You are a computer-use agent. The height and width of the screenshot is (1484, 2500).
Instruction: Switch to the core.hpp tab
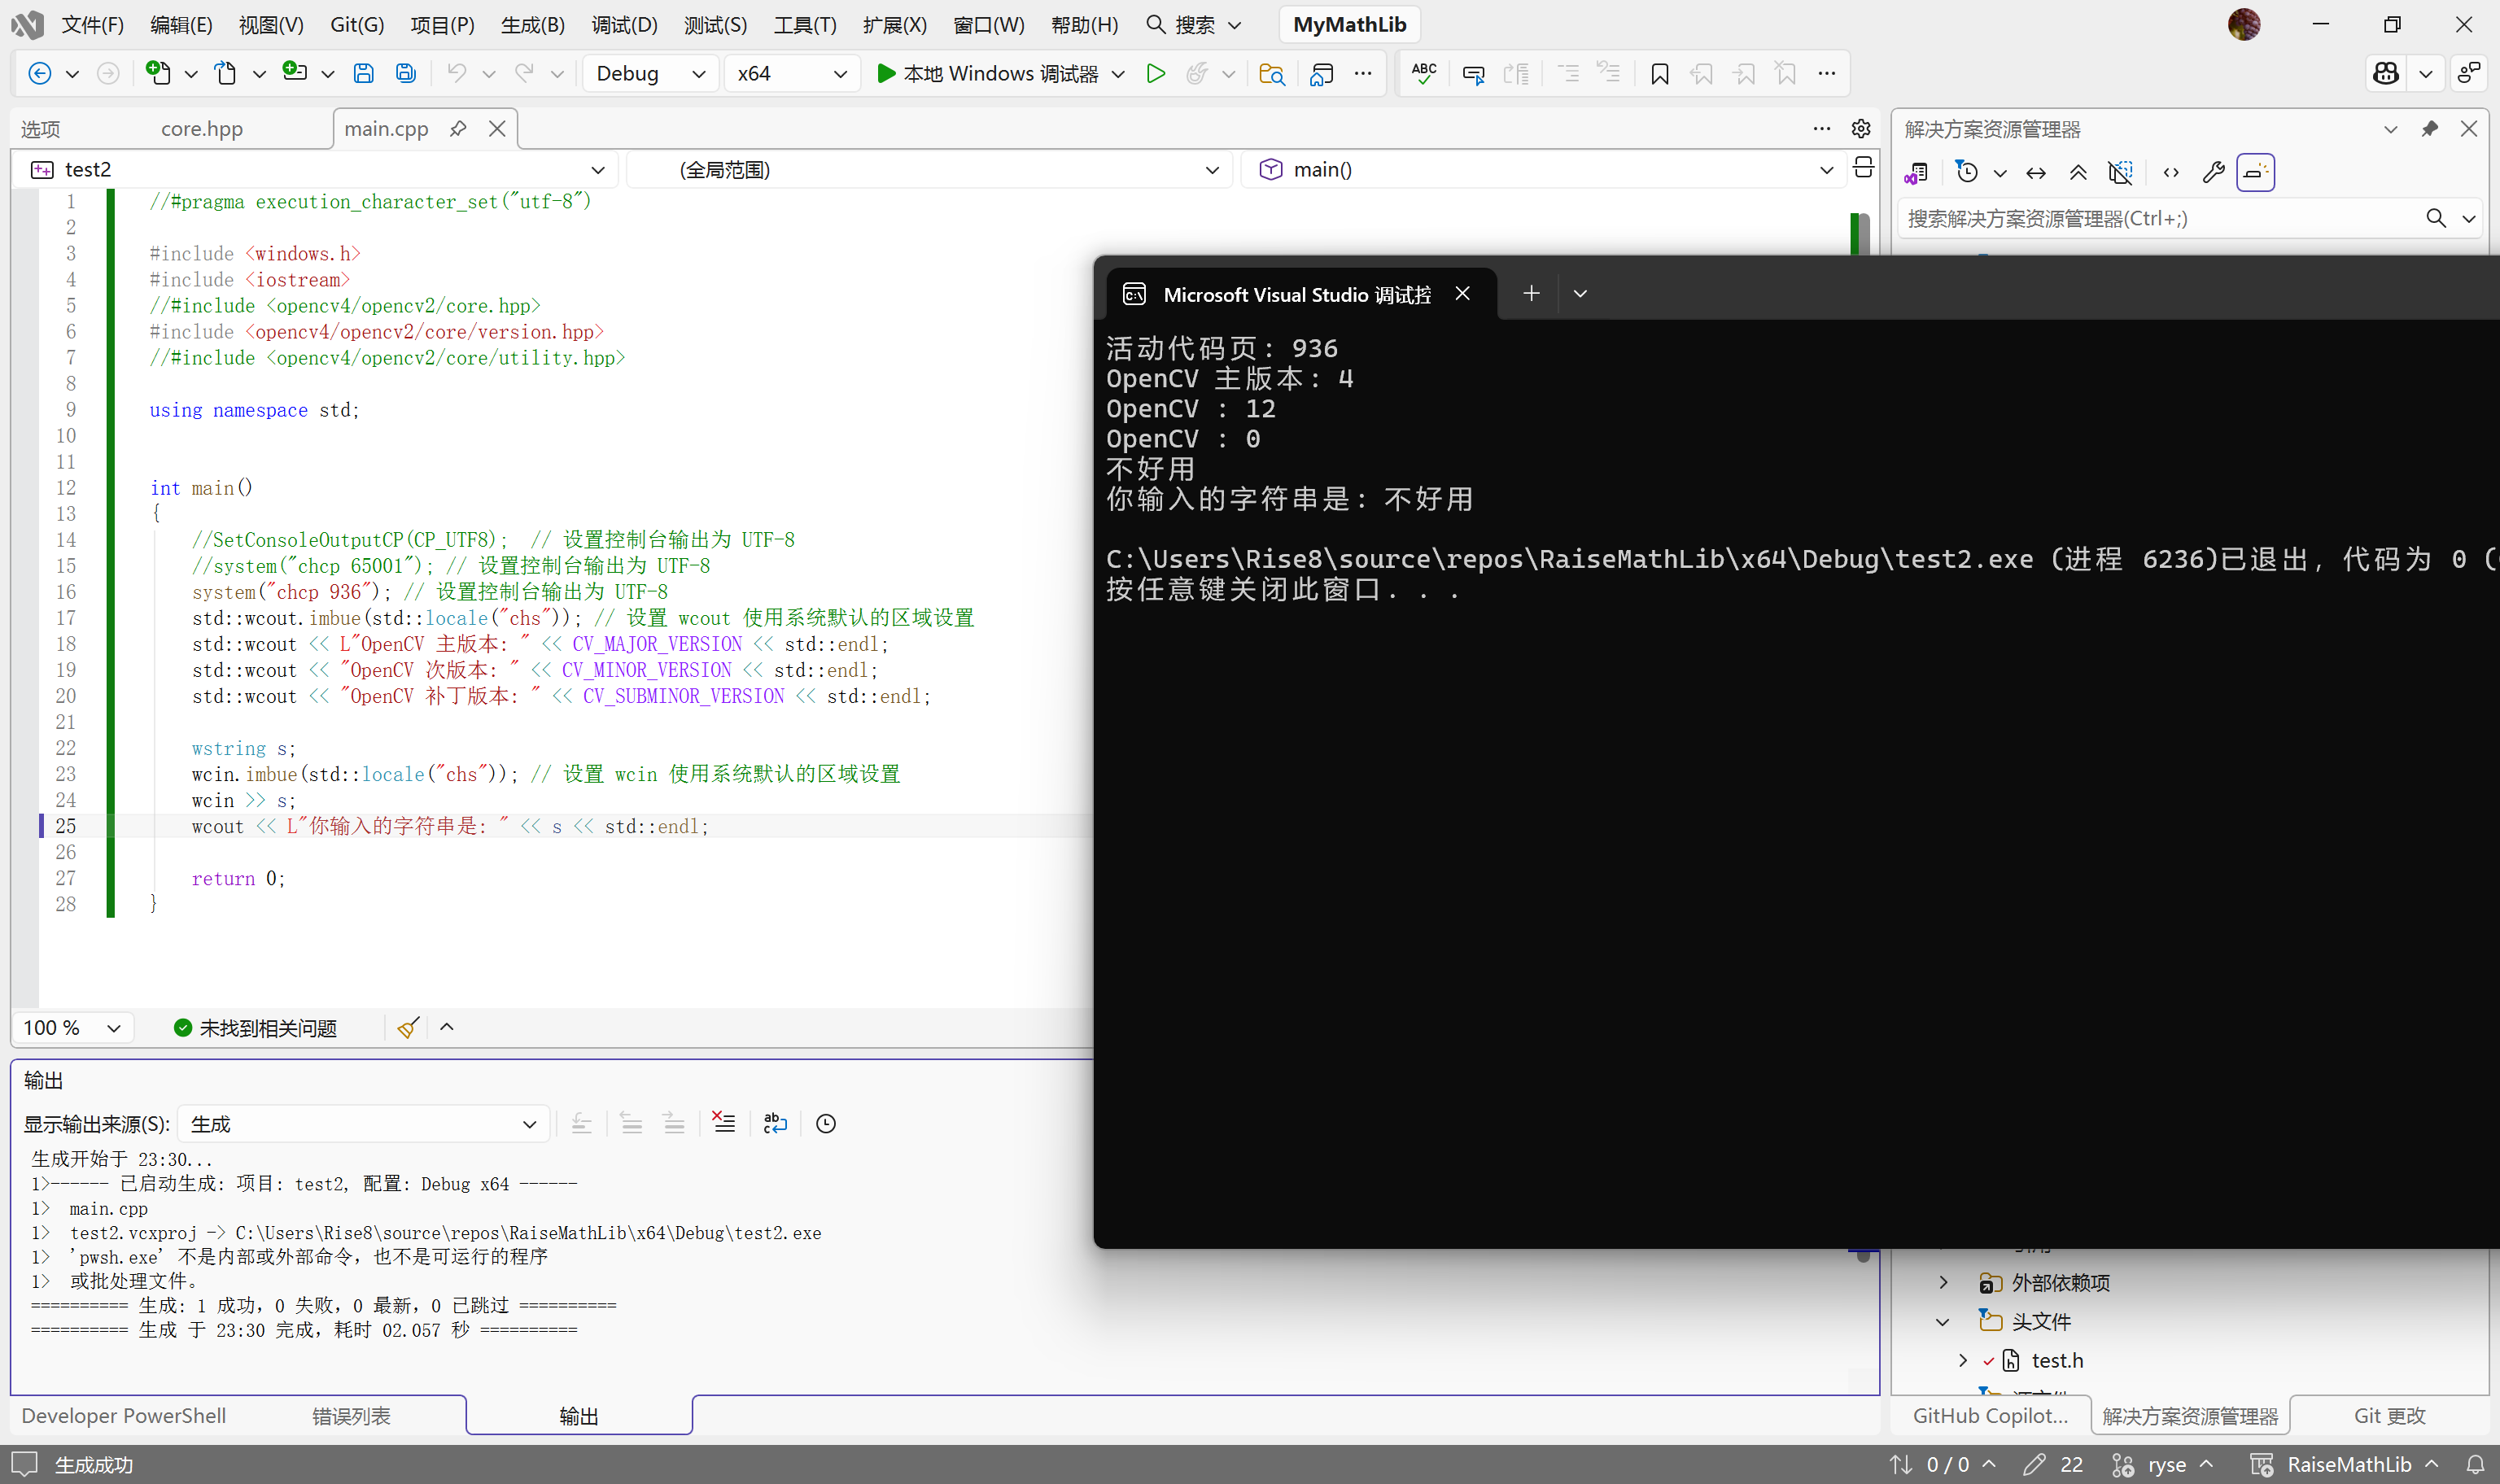point(202,128)
